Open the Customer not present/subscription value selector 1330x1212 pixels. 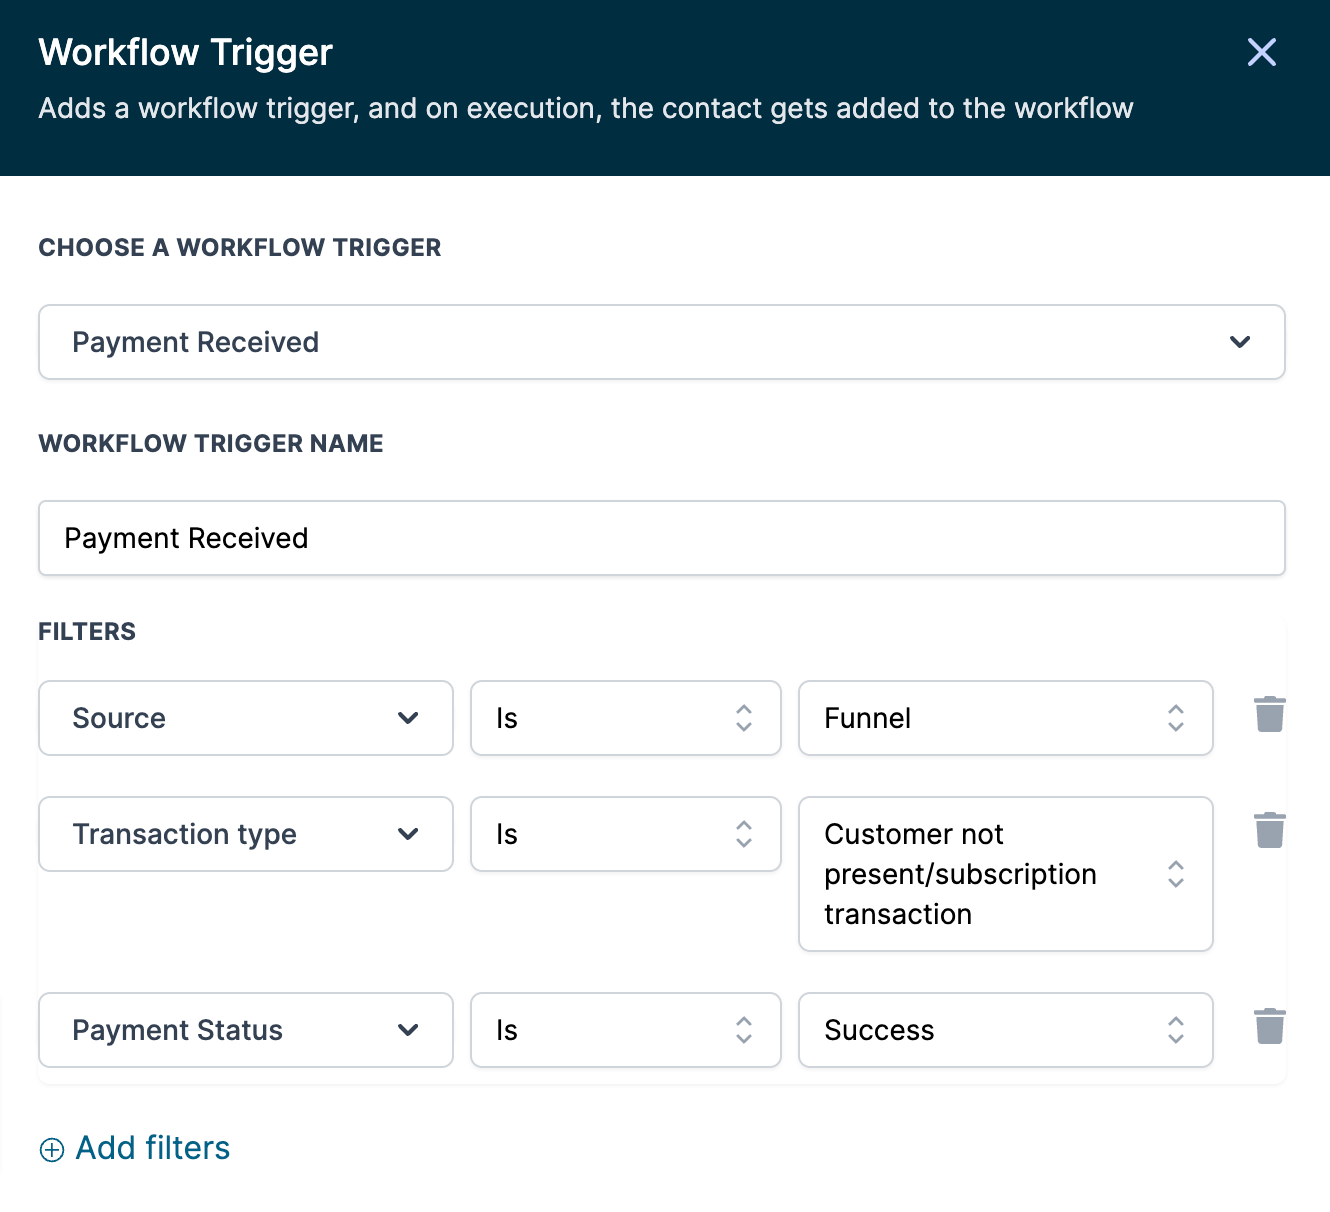point(1005,874)
